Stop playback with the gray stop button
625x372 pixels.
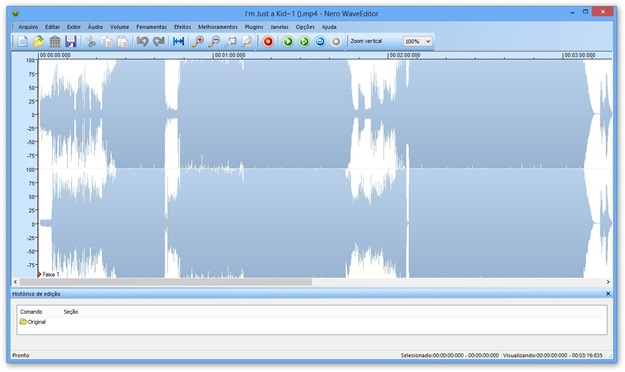(336, 41)
